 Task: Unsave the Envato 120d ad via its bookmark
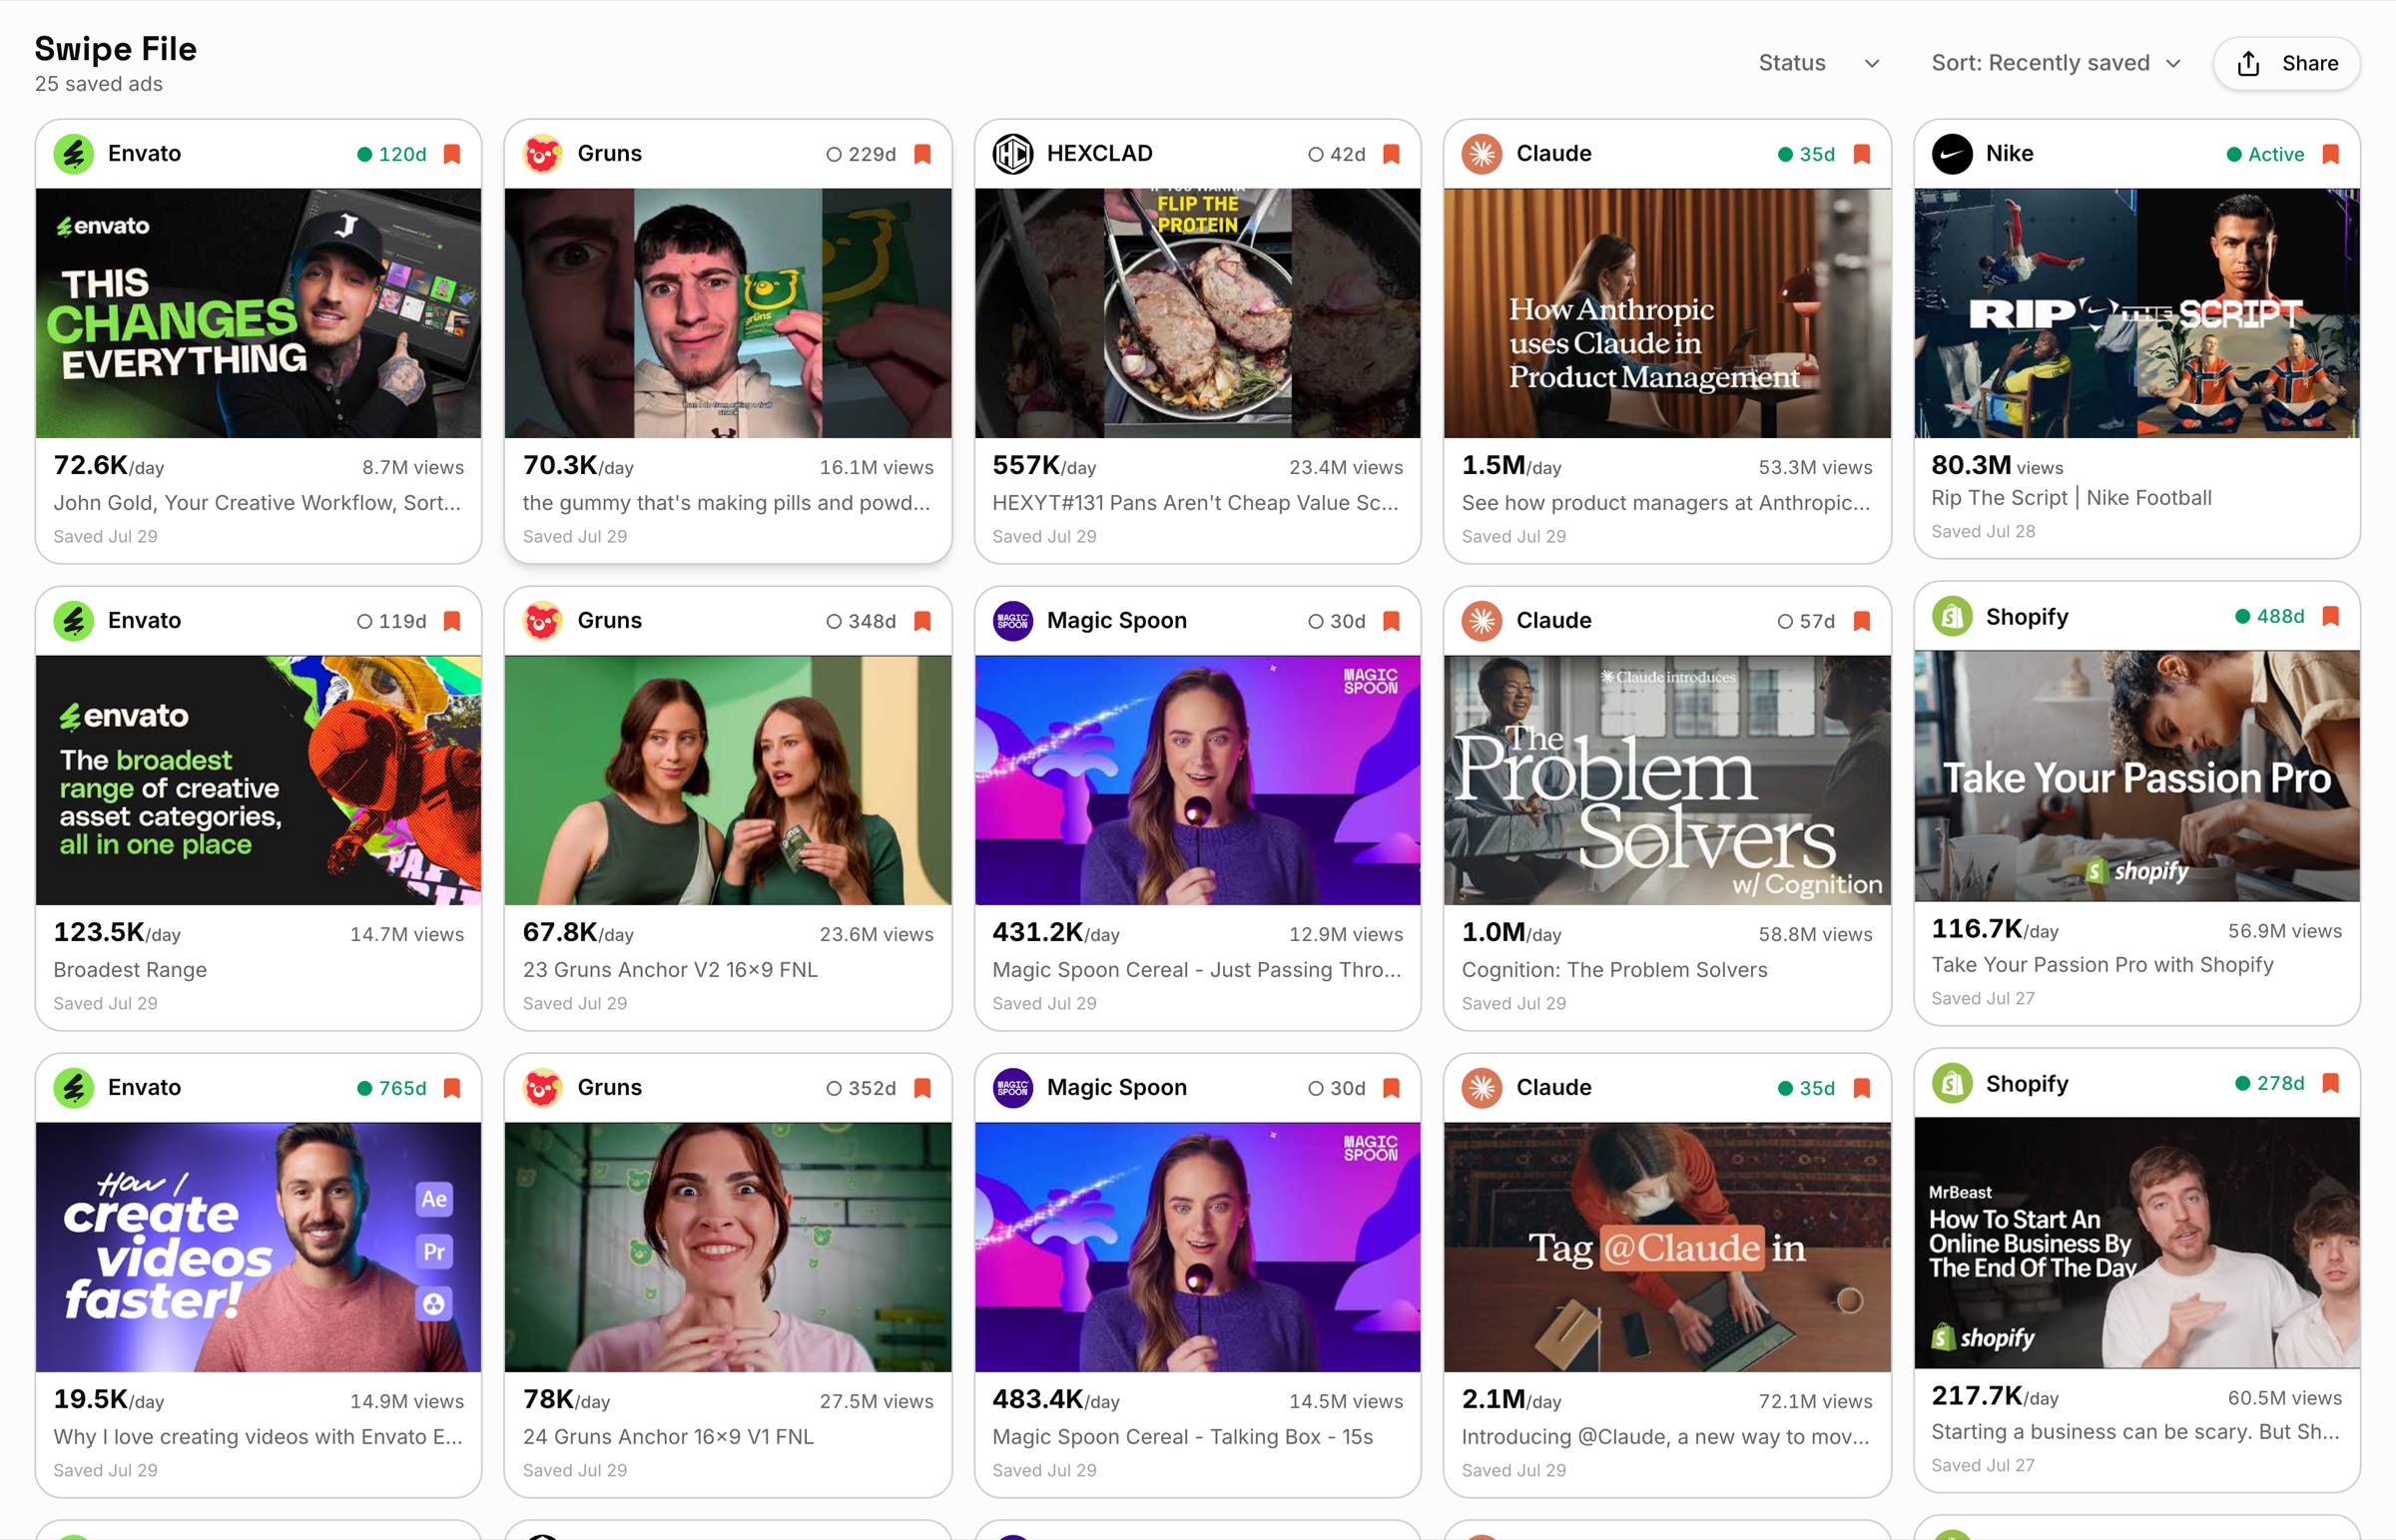(452, 154)
